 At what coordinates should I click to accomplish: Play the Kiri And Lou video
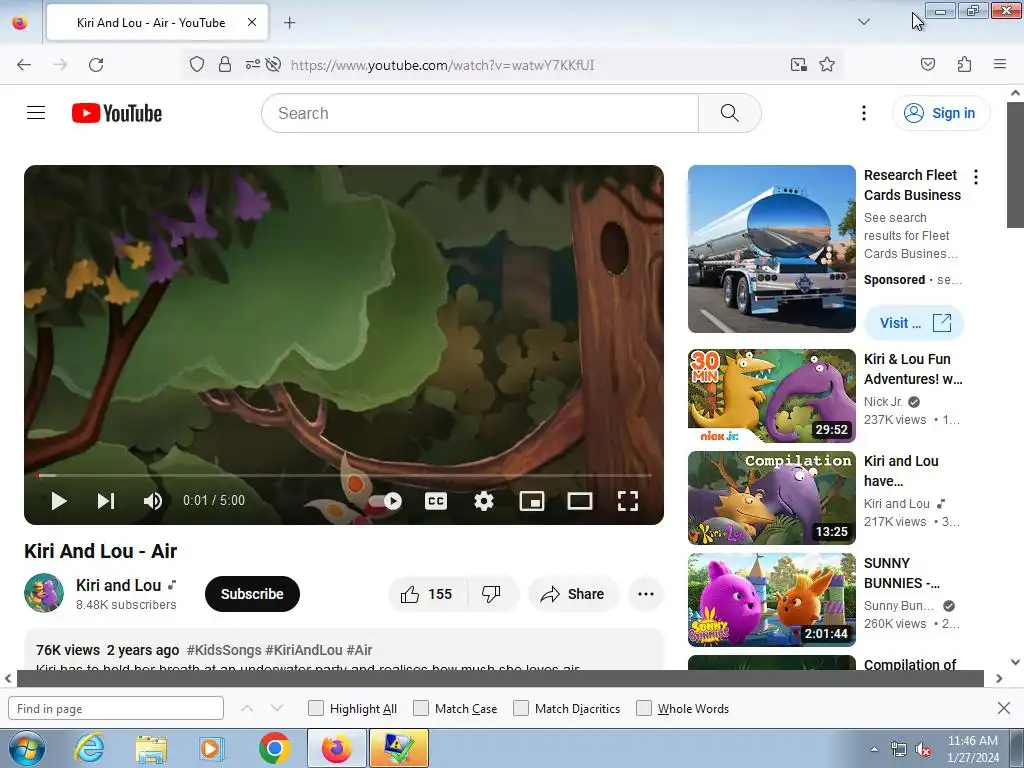tap(59, 501)
